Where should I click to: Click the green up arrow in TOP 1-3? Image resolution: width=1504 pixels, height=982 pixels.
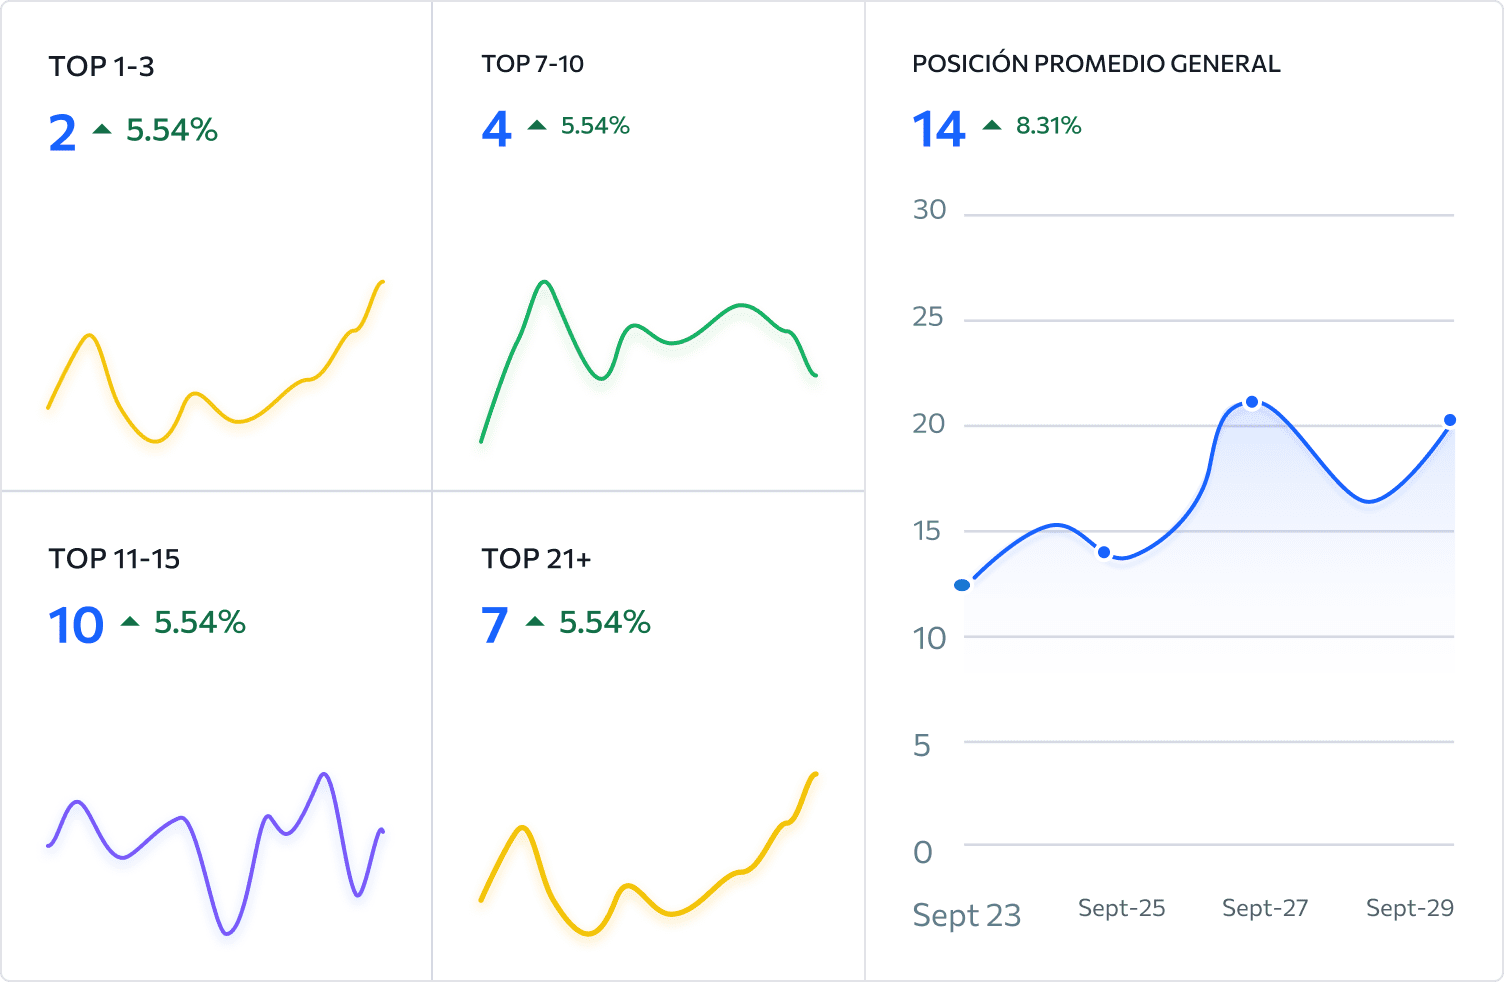point(102,129)
